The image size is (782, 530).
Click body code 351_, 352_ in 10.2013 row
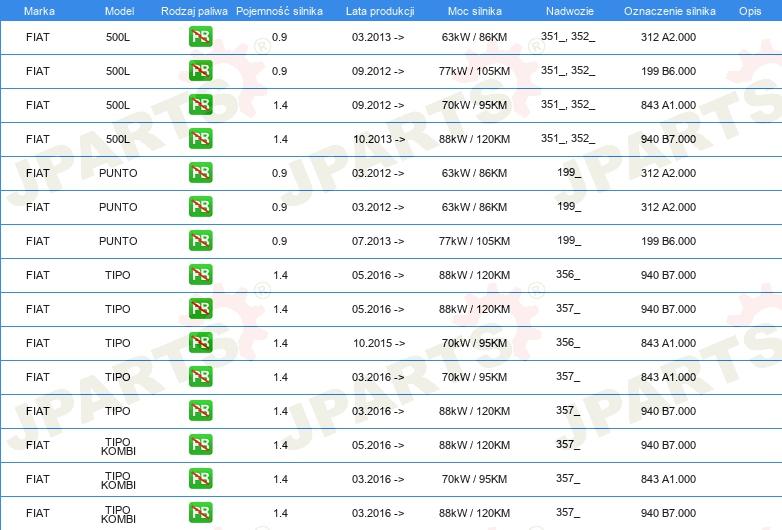pyautogui.click(x=568, y=138)
